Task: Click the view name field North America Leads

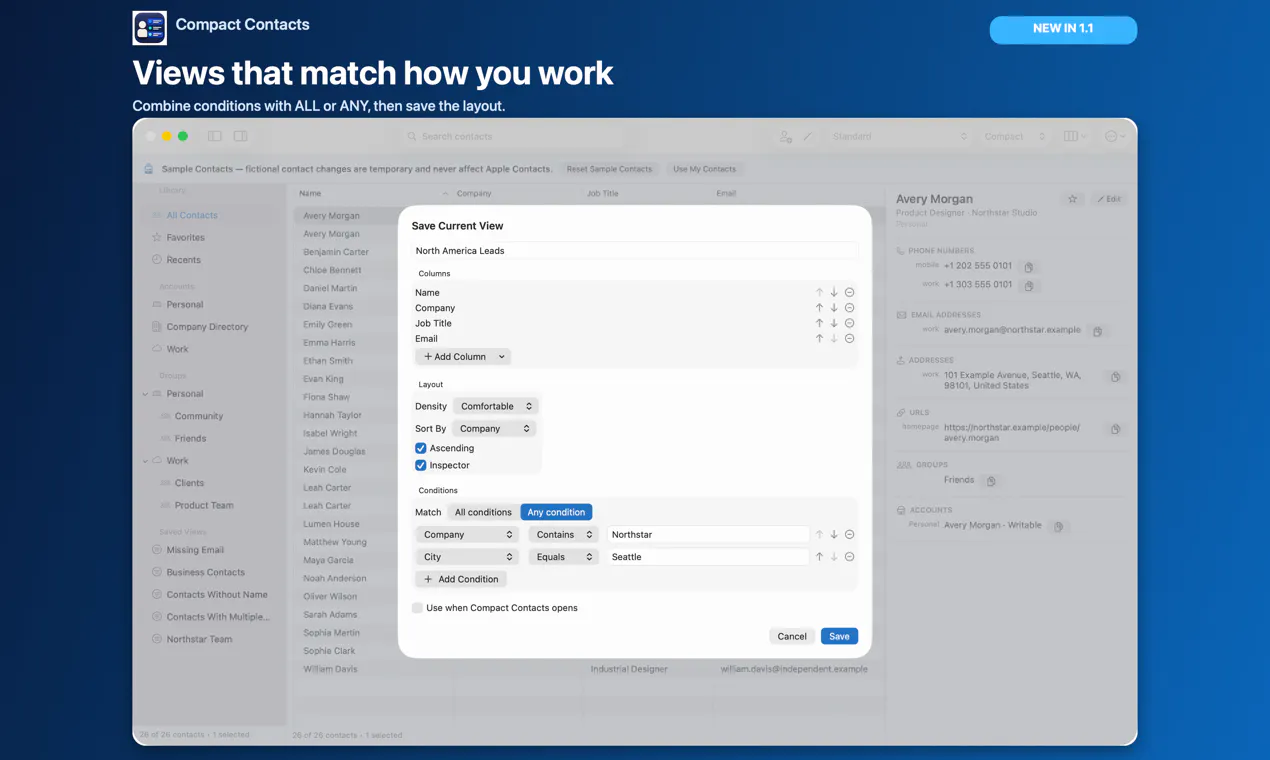Action: (x=635, y=251)
